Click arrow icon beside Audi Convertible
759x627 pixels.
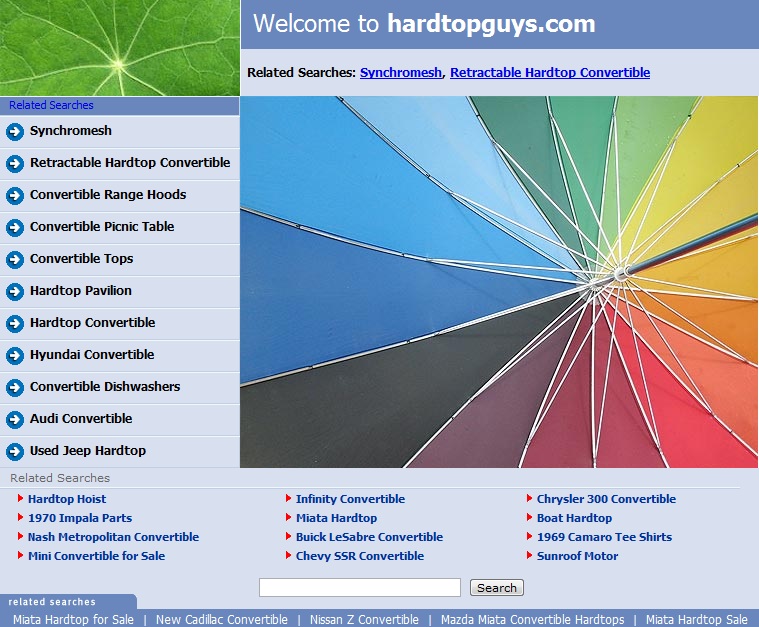coord(15,419)
